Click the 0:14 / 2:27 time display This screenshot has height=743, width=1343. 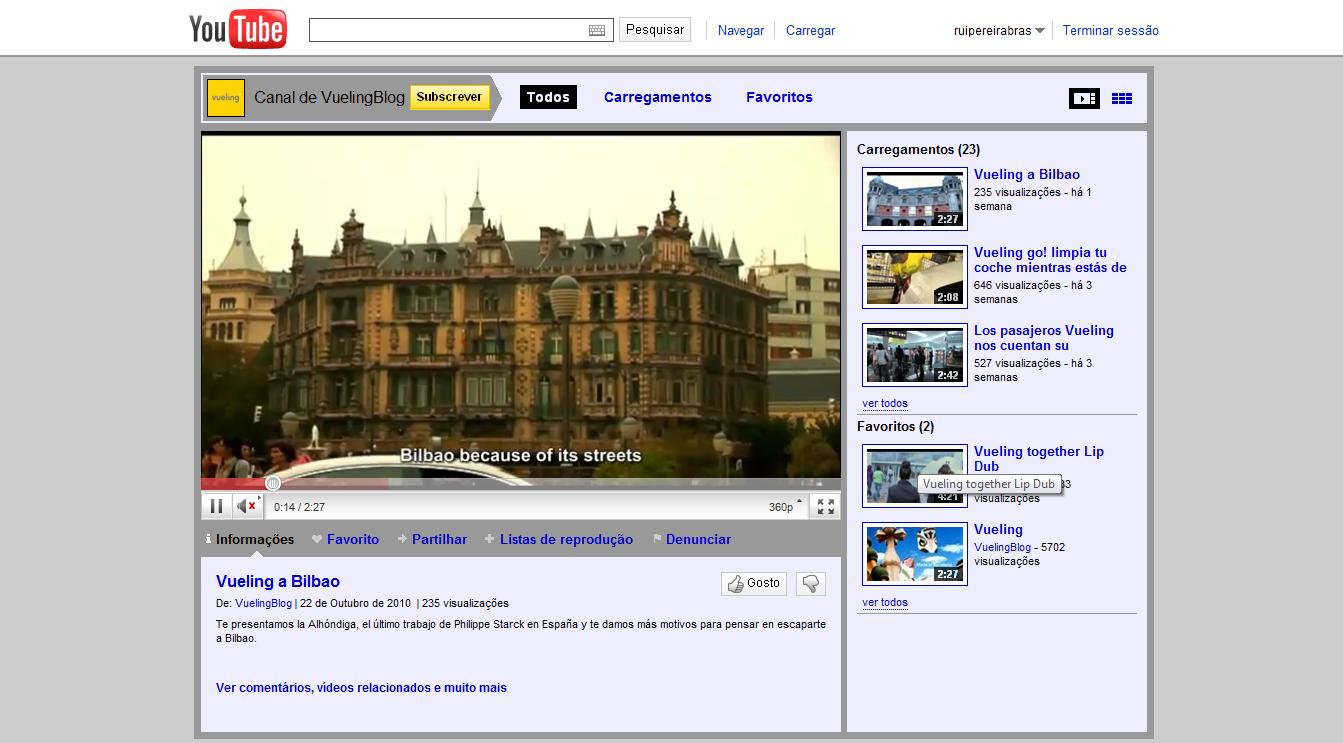299,507
